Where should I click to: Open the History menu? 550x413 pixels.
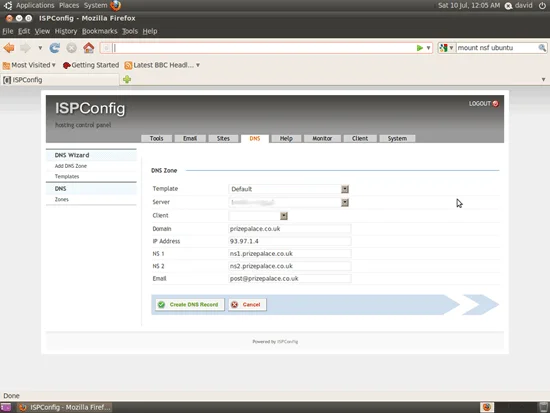66,31
